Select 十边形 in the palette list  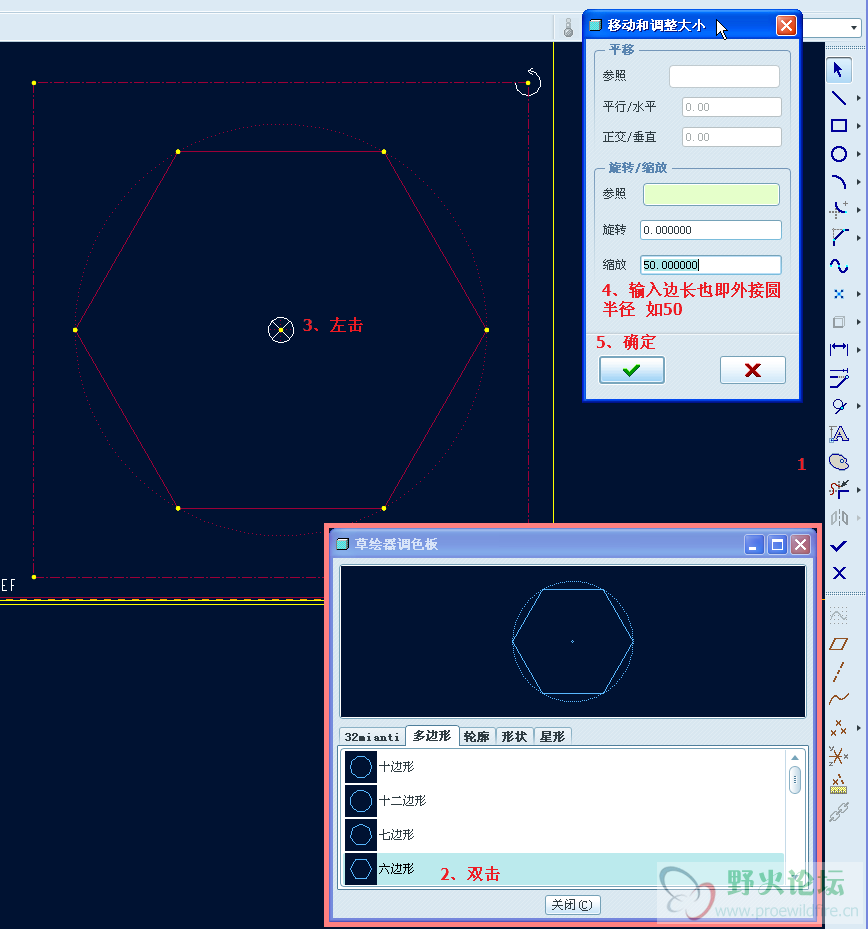(x=565, y=767)
